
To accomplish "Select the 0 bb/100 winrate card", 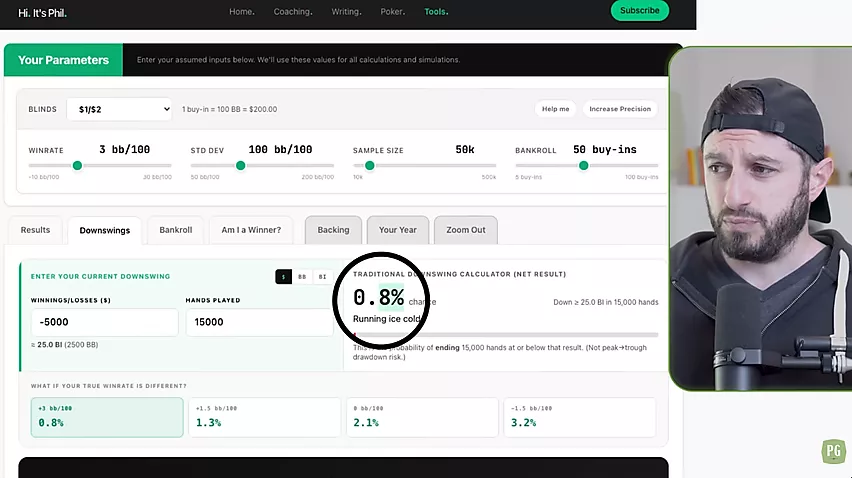I will point(422,417).
